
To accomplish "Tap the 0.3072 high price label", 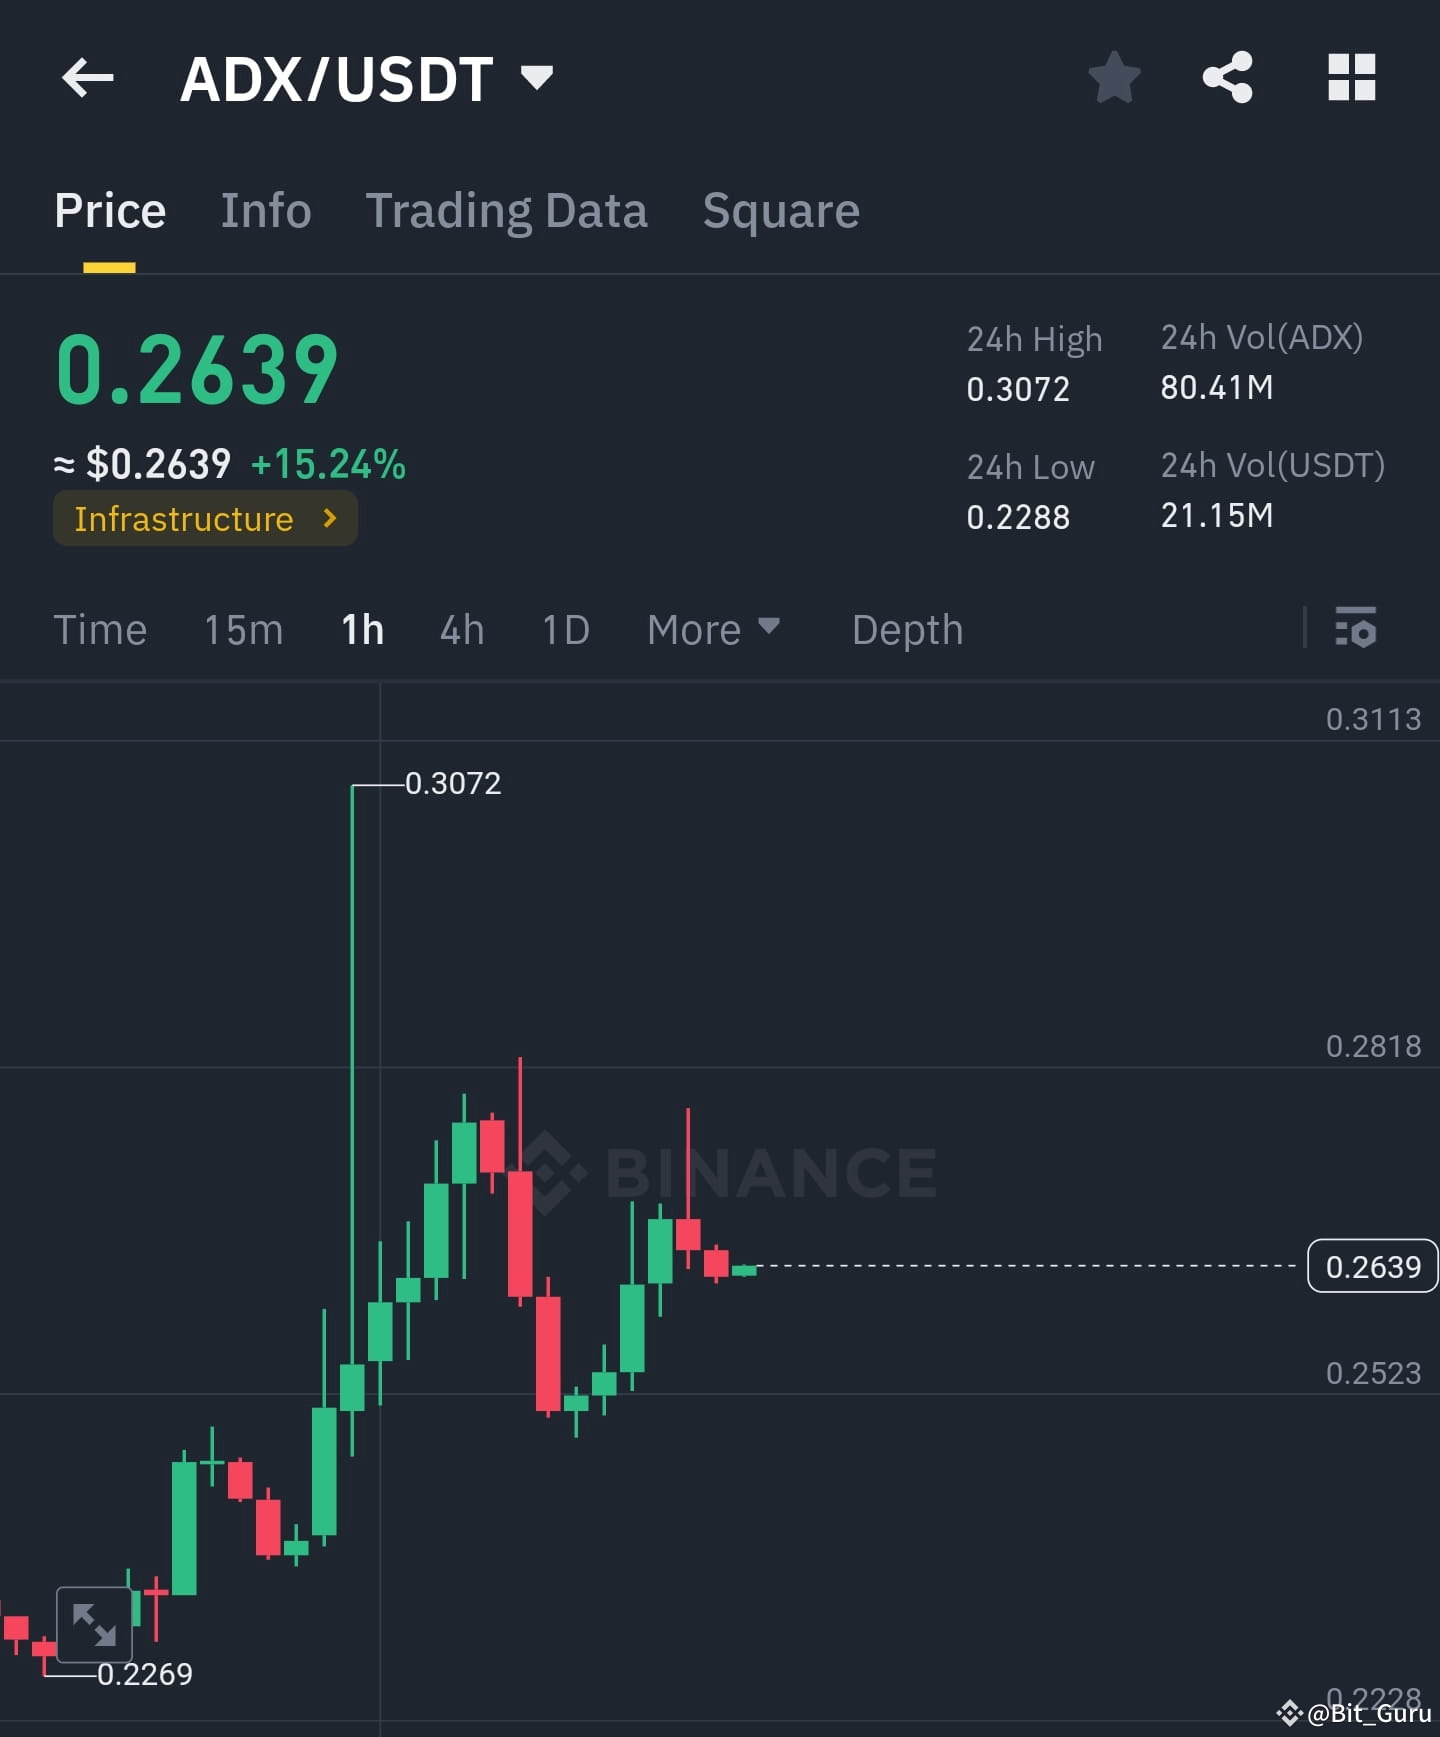I will click(x=454, y=784).
